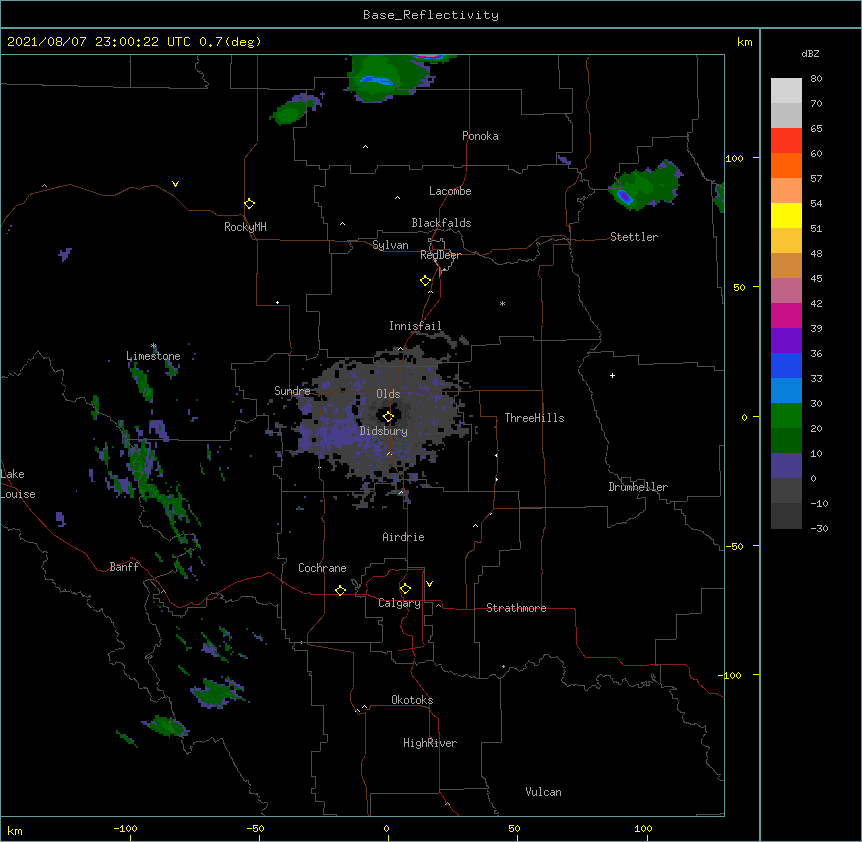Click the yellow v marker northwest of RockyMH
This screenshot has width=862, height=842.
coord(175,184)
